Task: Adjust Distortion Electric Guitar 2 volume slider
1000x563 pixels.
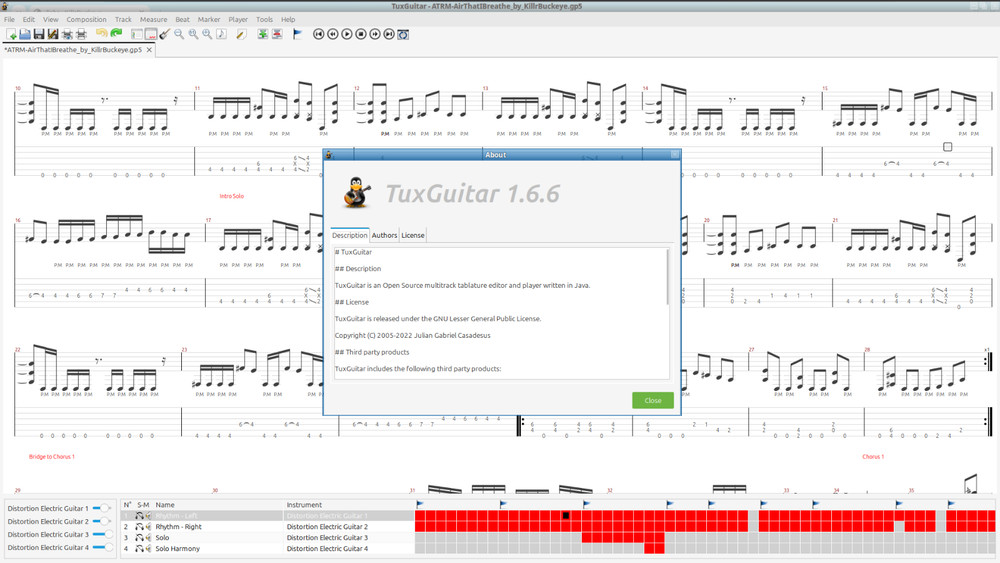Action: coord(102,522)
